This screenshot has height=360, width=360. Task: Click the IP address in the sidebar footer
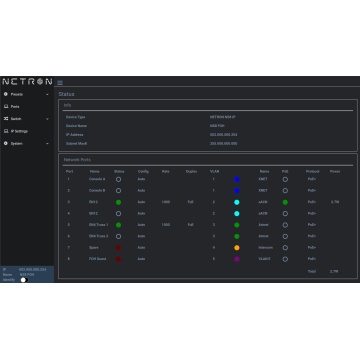pos(32,269)
